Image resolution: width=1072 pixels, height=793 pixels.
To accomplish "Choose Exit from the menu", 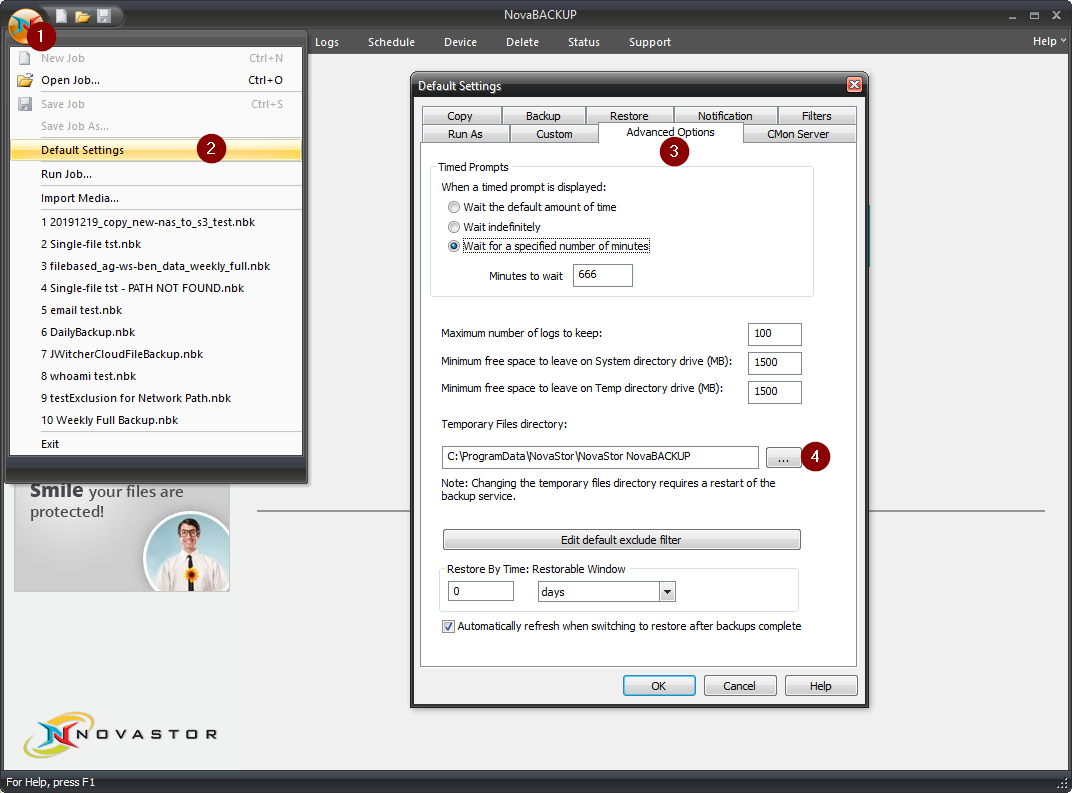I will point(156,444).
